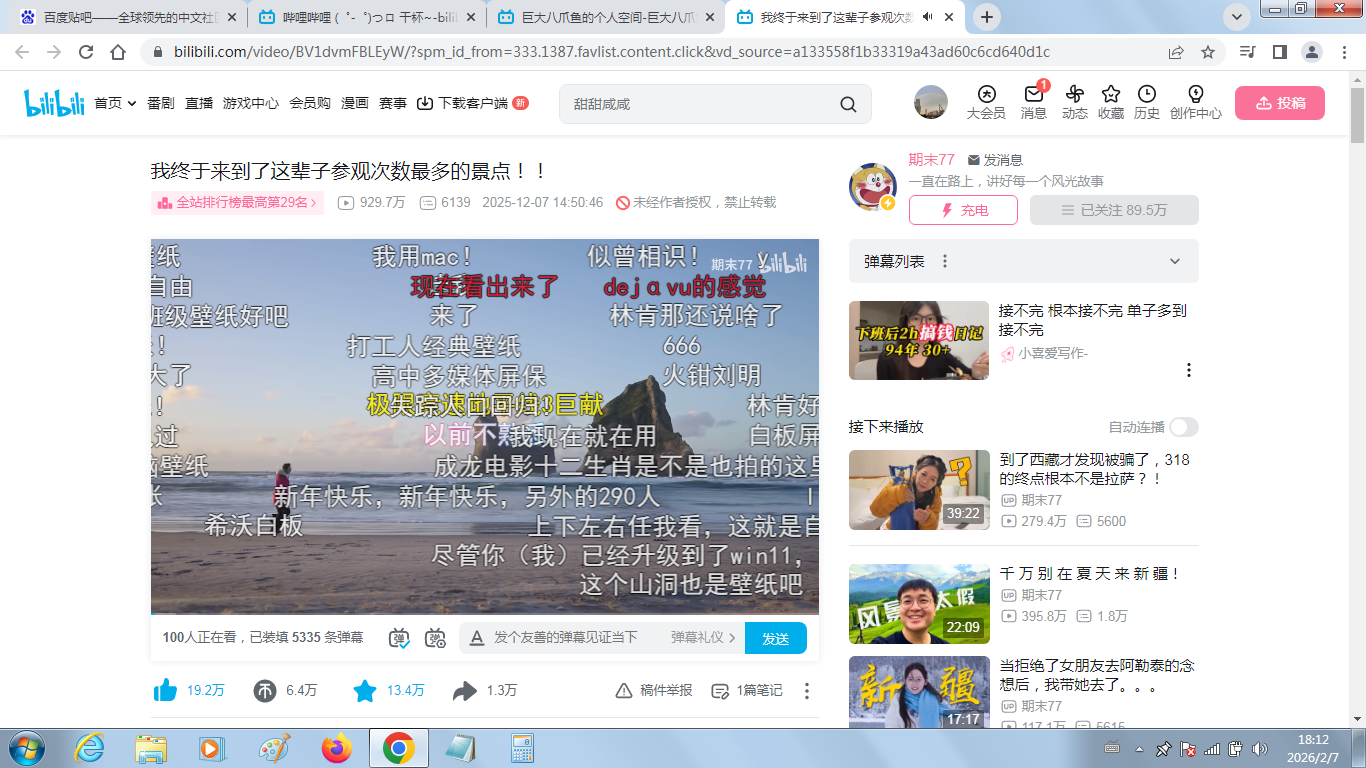Like the video with thumbs-up icon
Screen dimensions: 1366x768
click(x=165, y=690)
